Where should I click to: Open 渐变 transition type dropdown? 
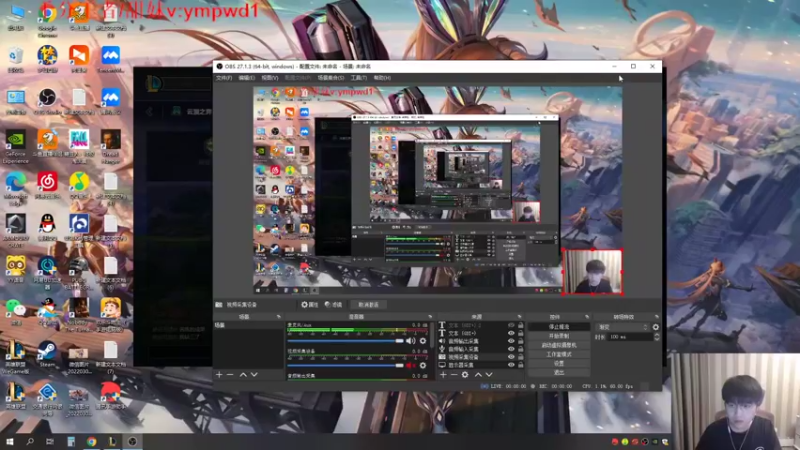tap(623, 327)
